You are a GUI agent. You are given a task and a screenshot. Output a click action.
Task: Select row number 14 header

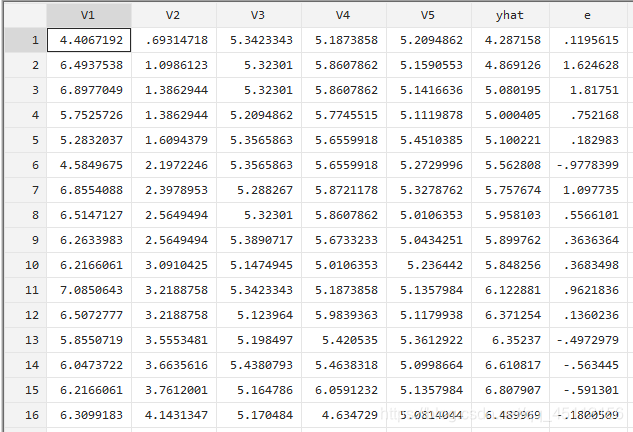[x=26, y=365]
